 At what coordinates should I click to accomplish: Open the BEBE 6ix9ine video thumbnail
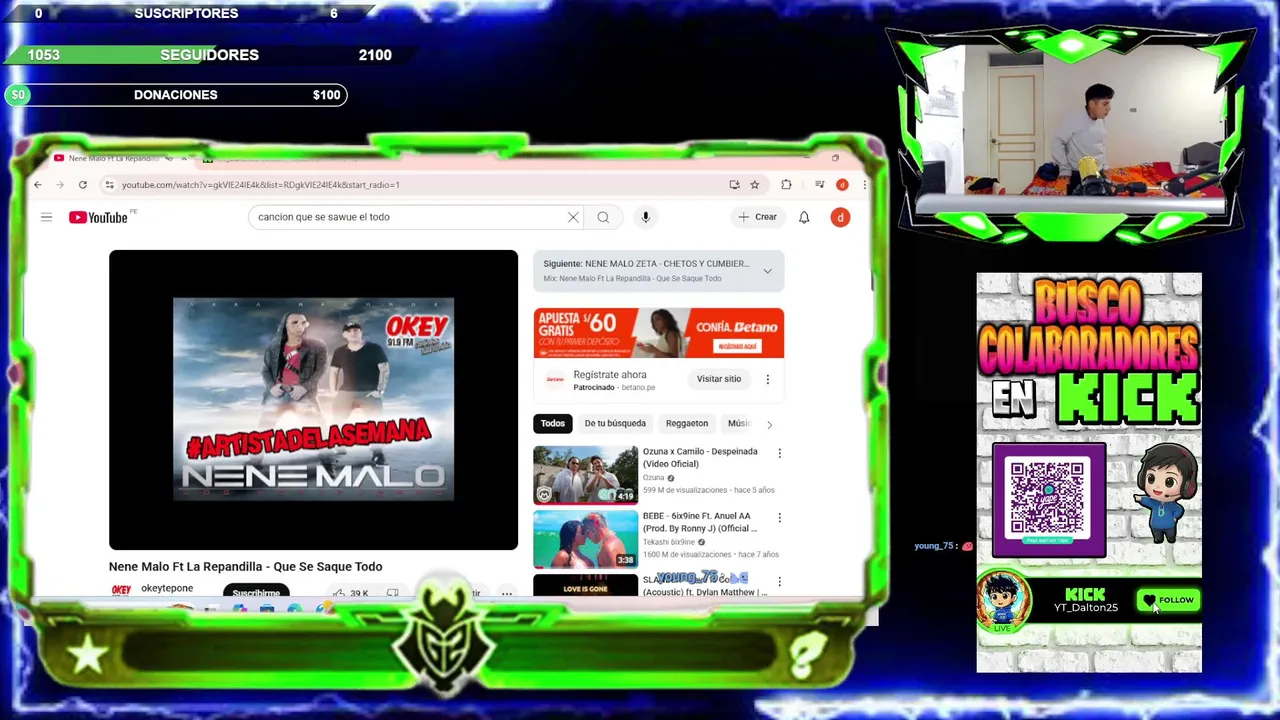click(585, 539)
